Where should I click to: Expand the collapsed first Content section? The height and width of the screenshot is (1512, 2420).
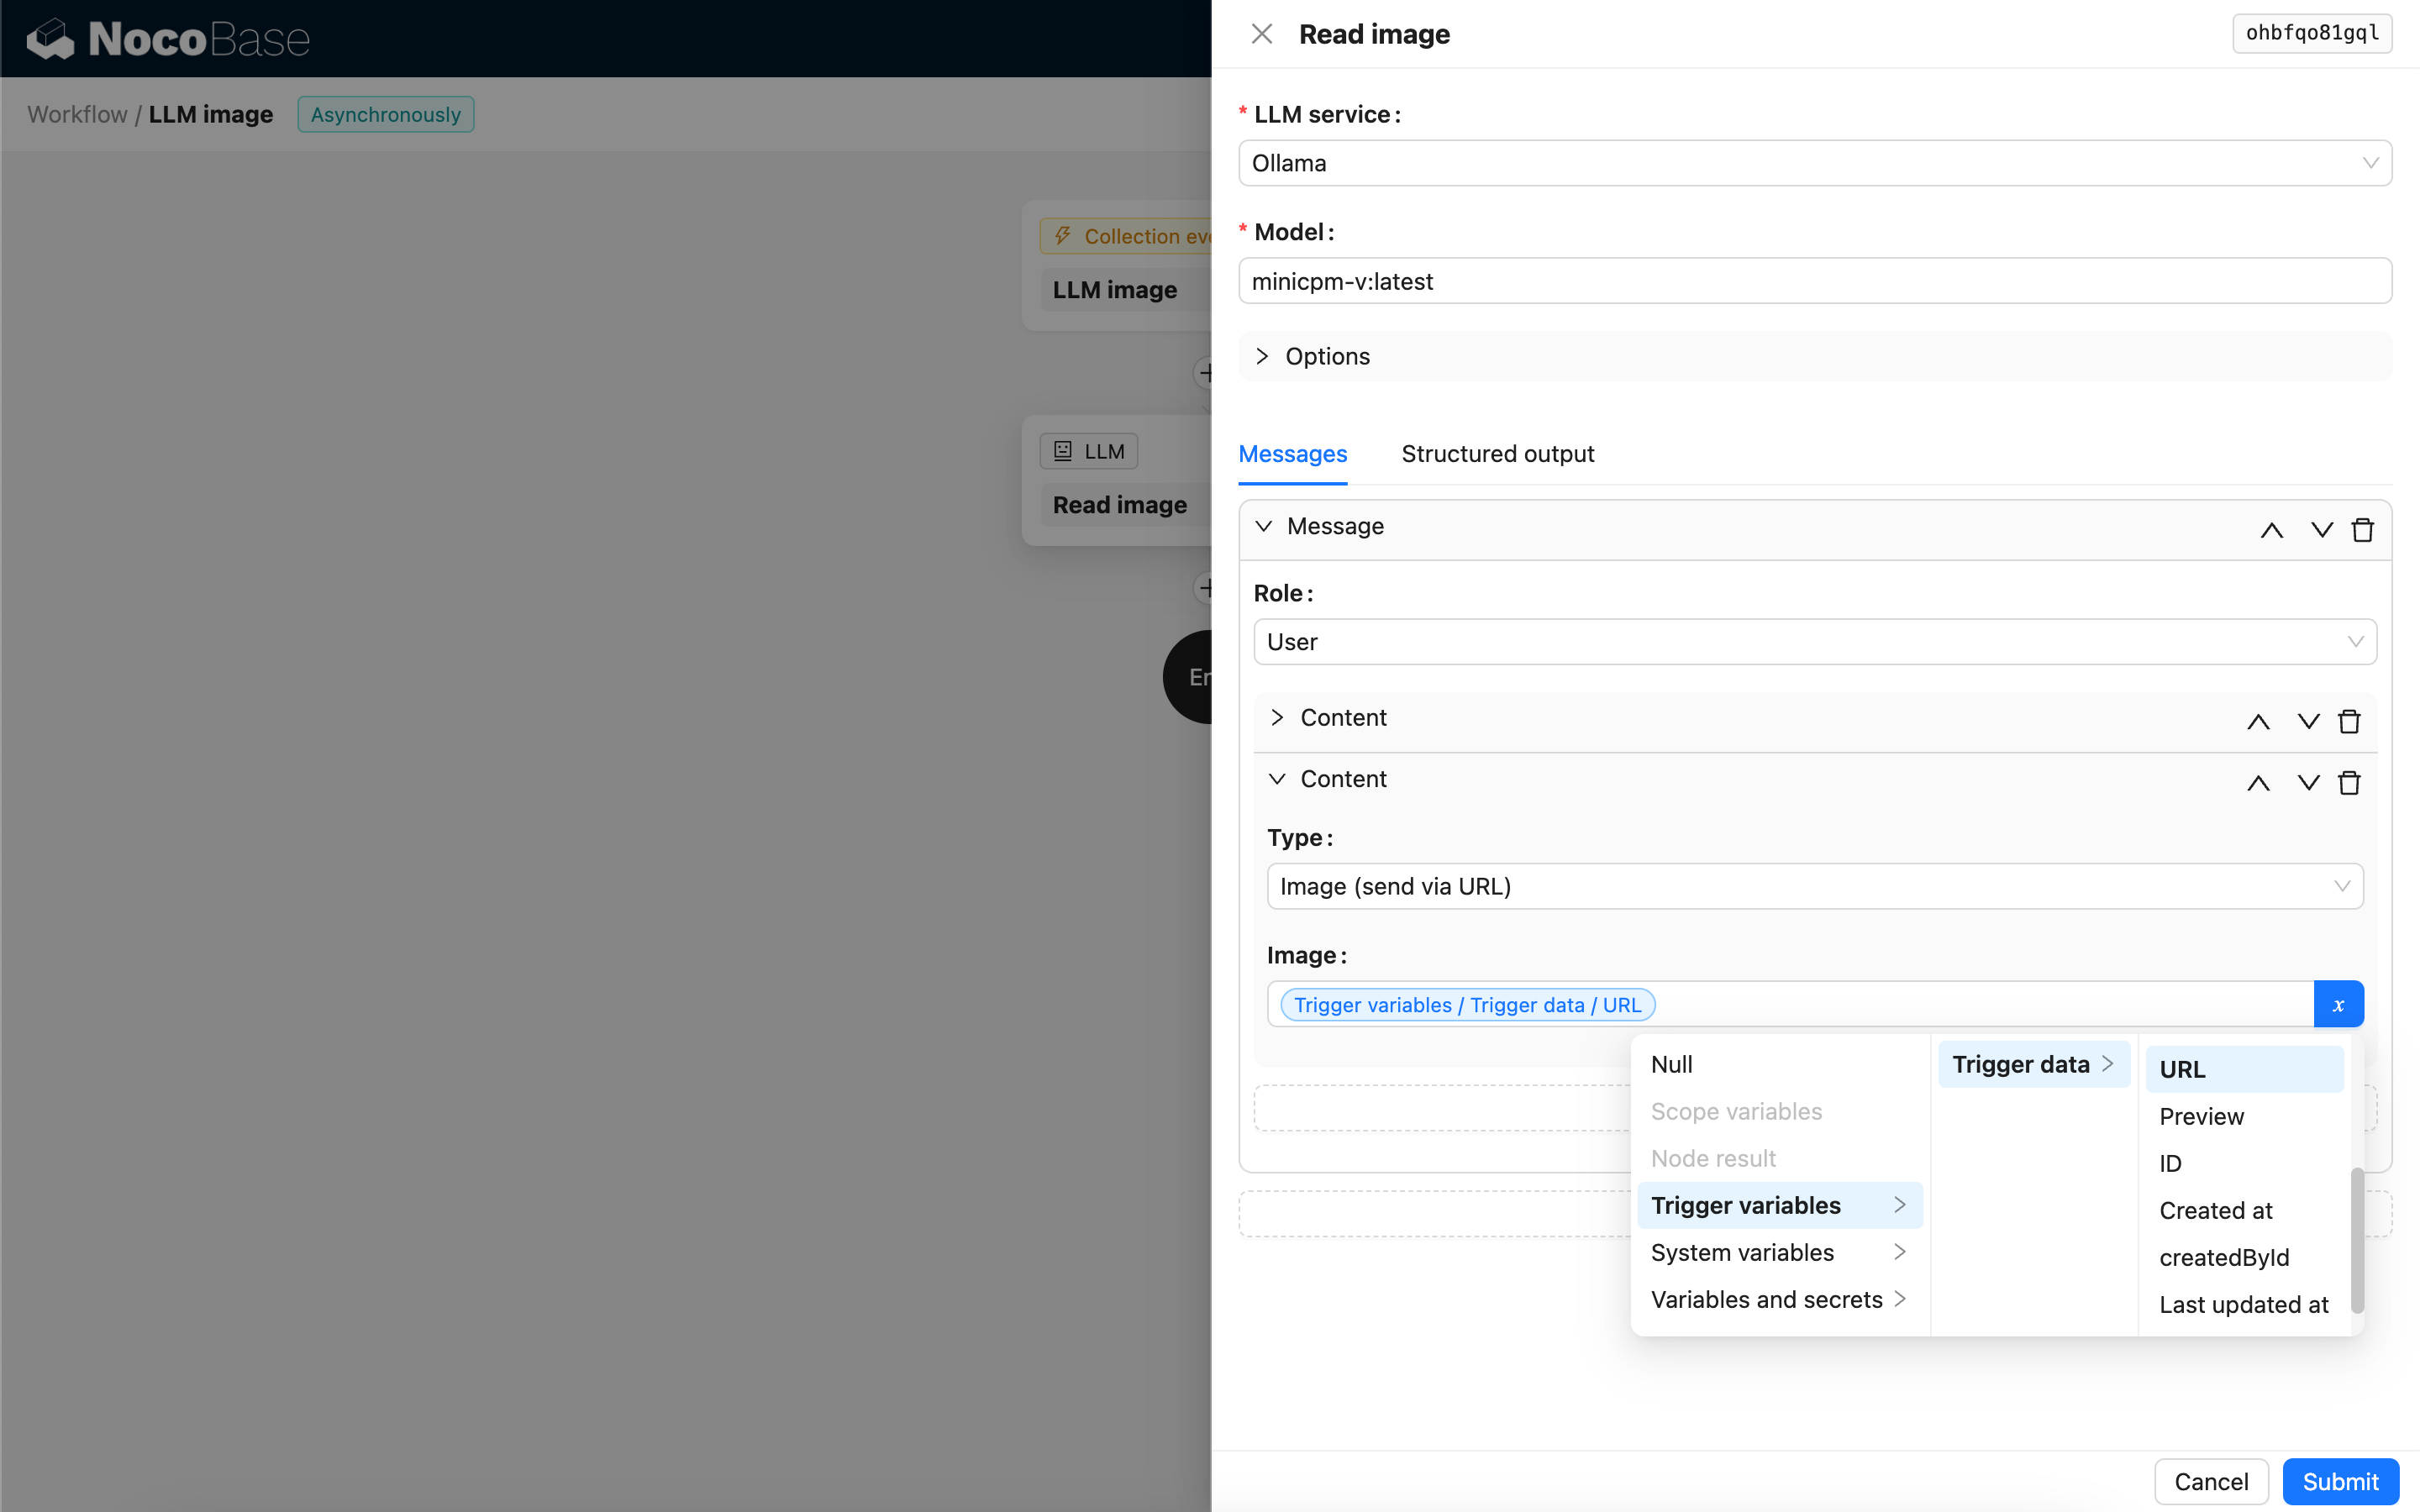click(x=1342, y=718)
